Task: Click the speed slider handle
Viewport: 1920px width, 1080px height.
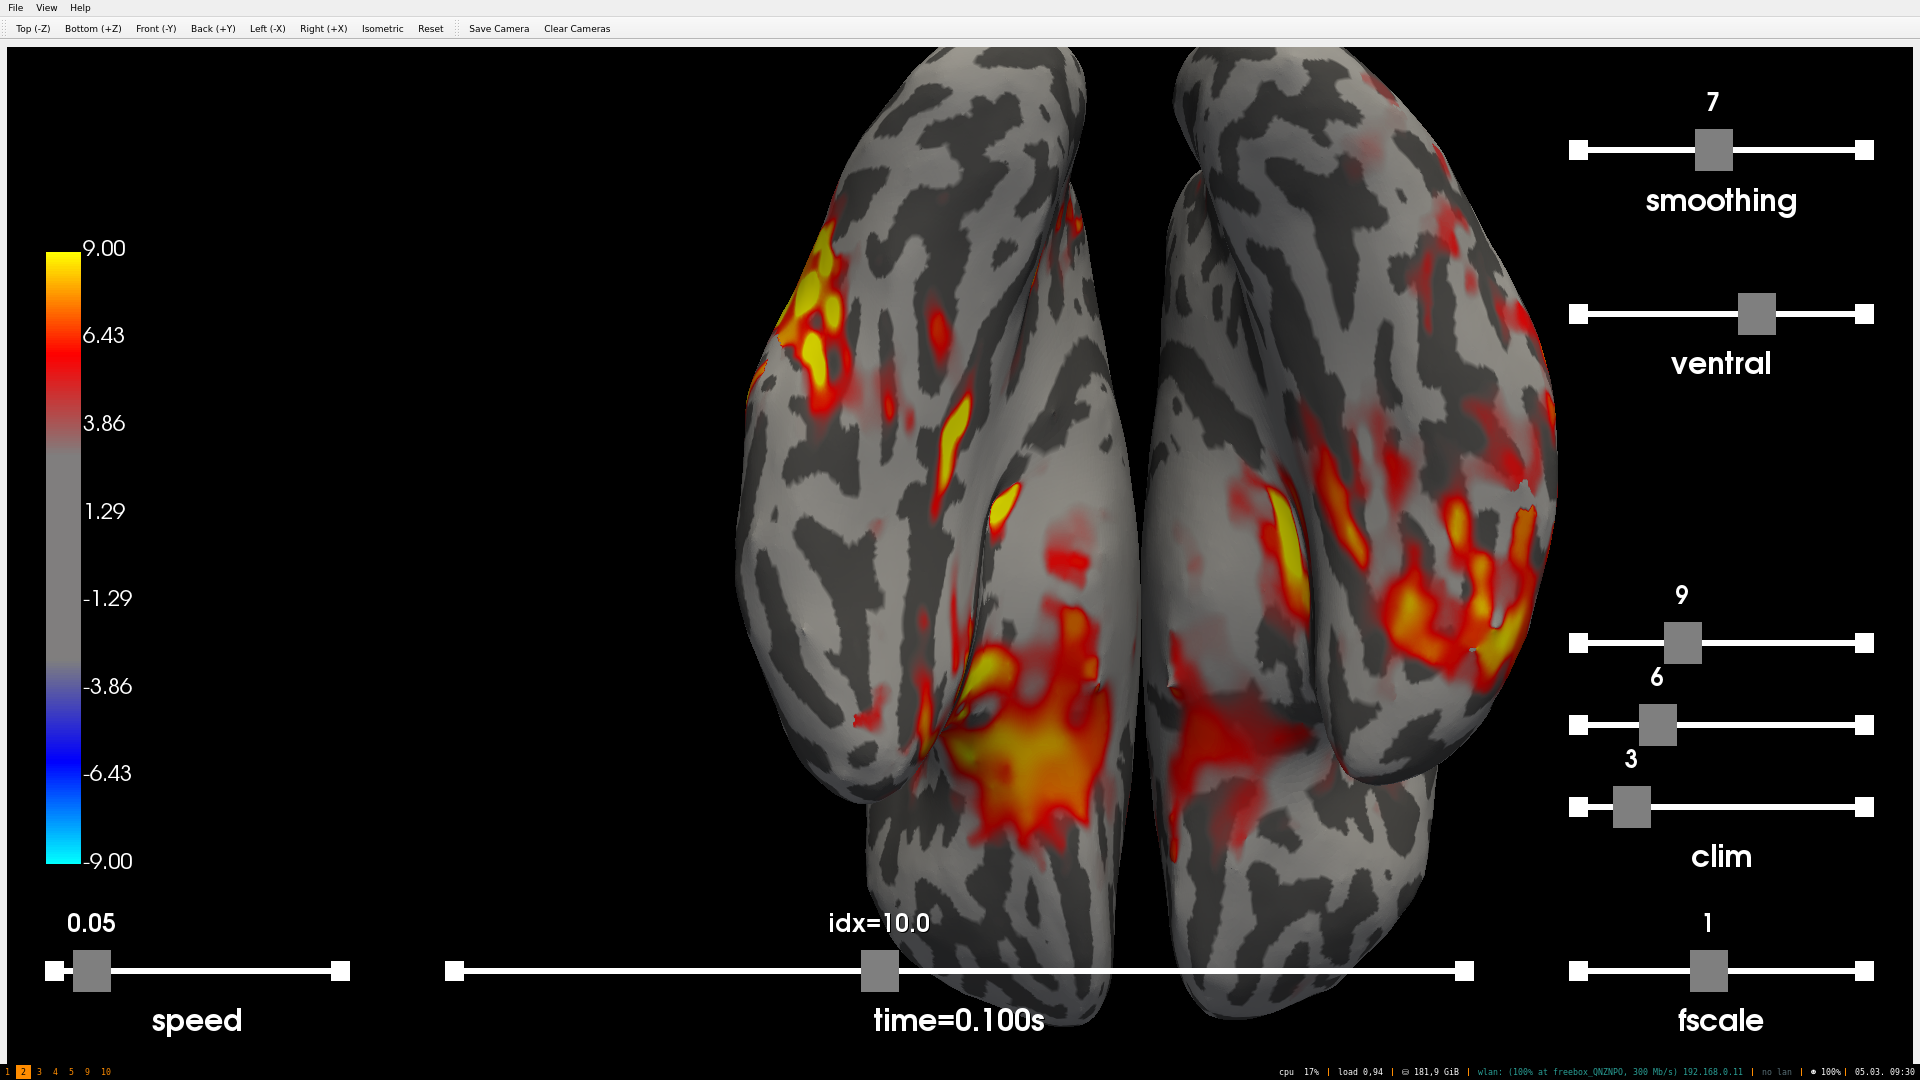Action: 92,971
